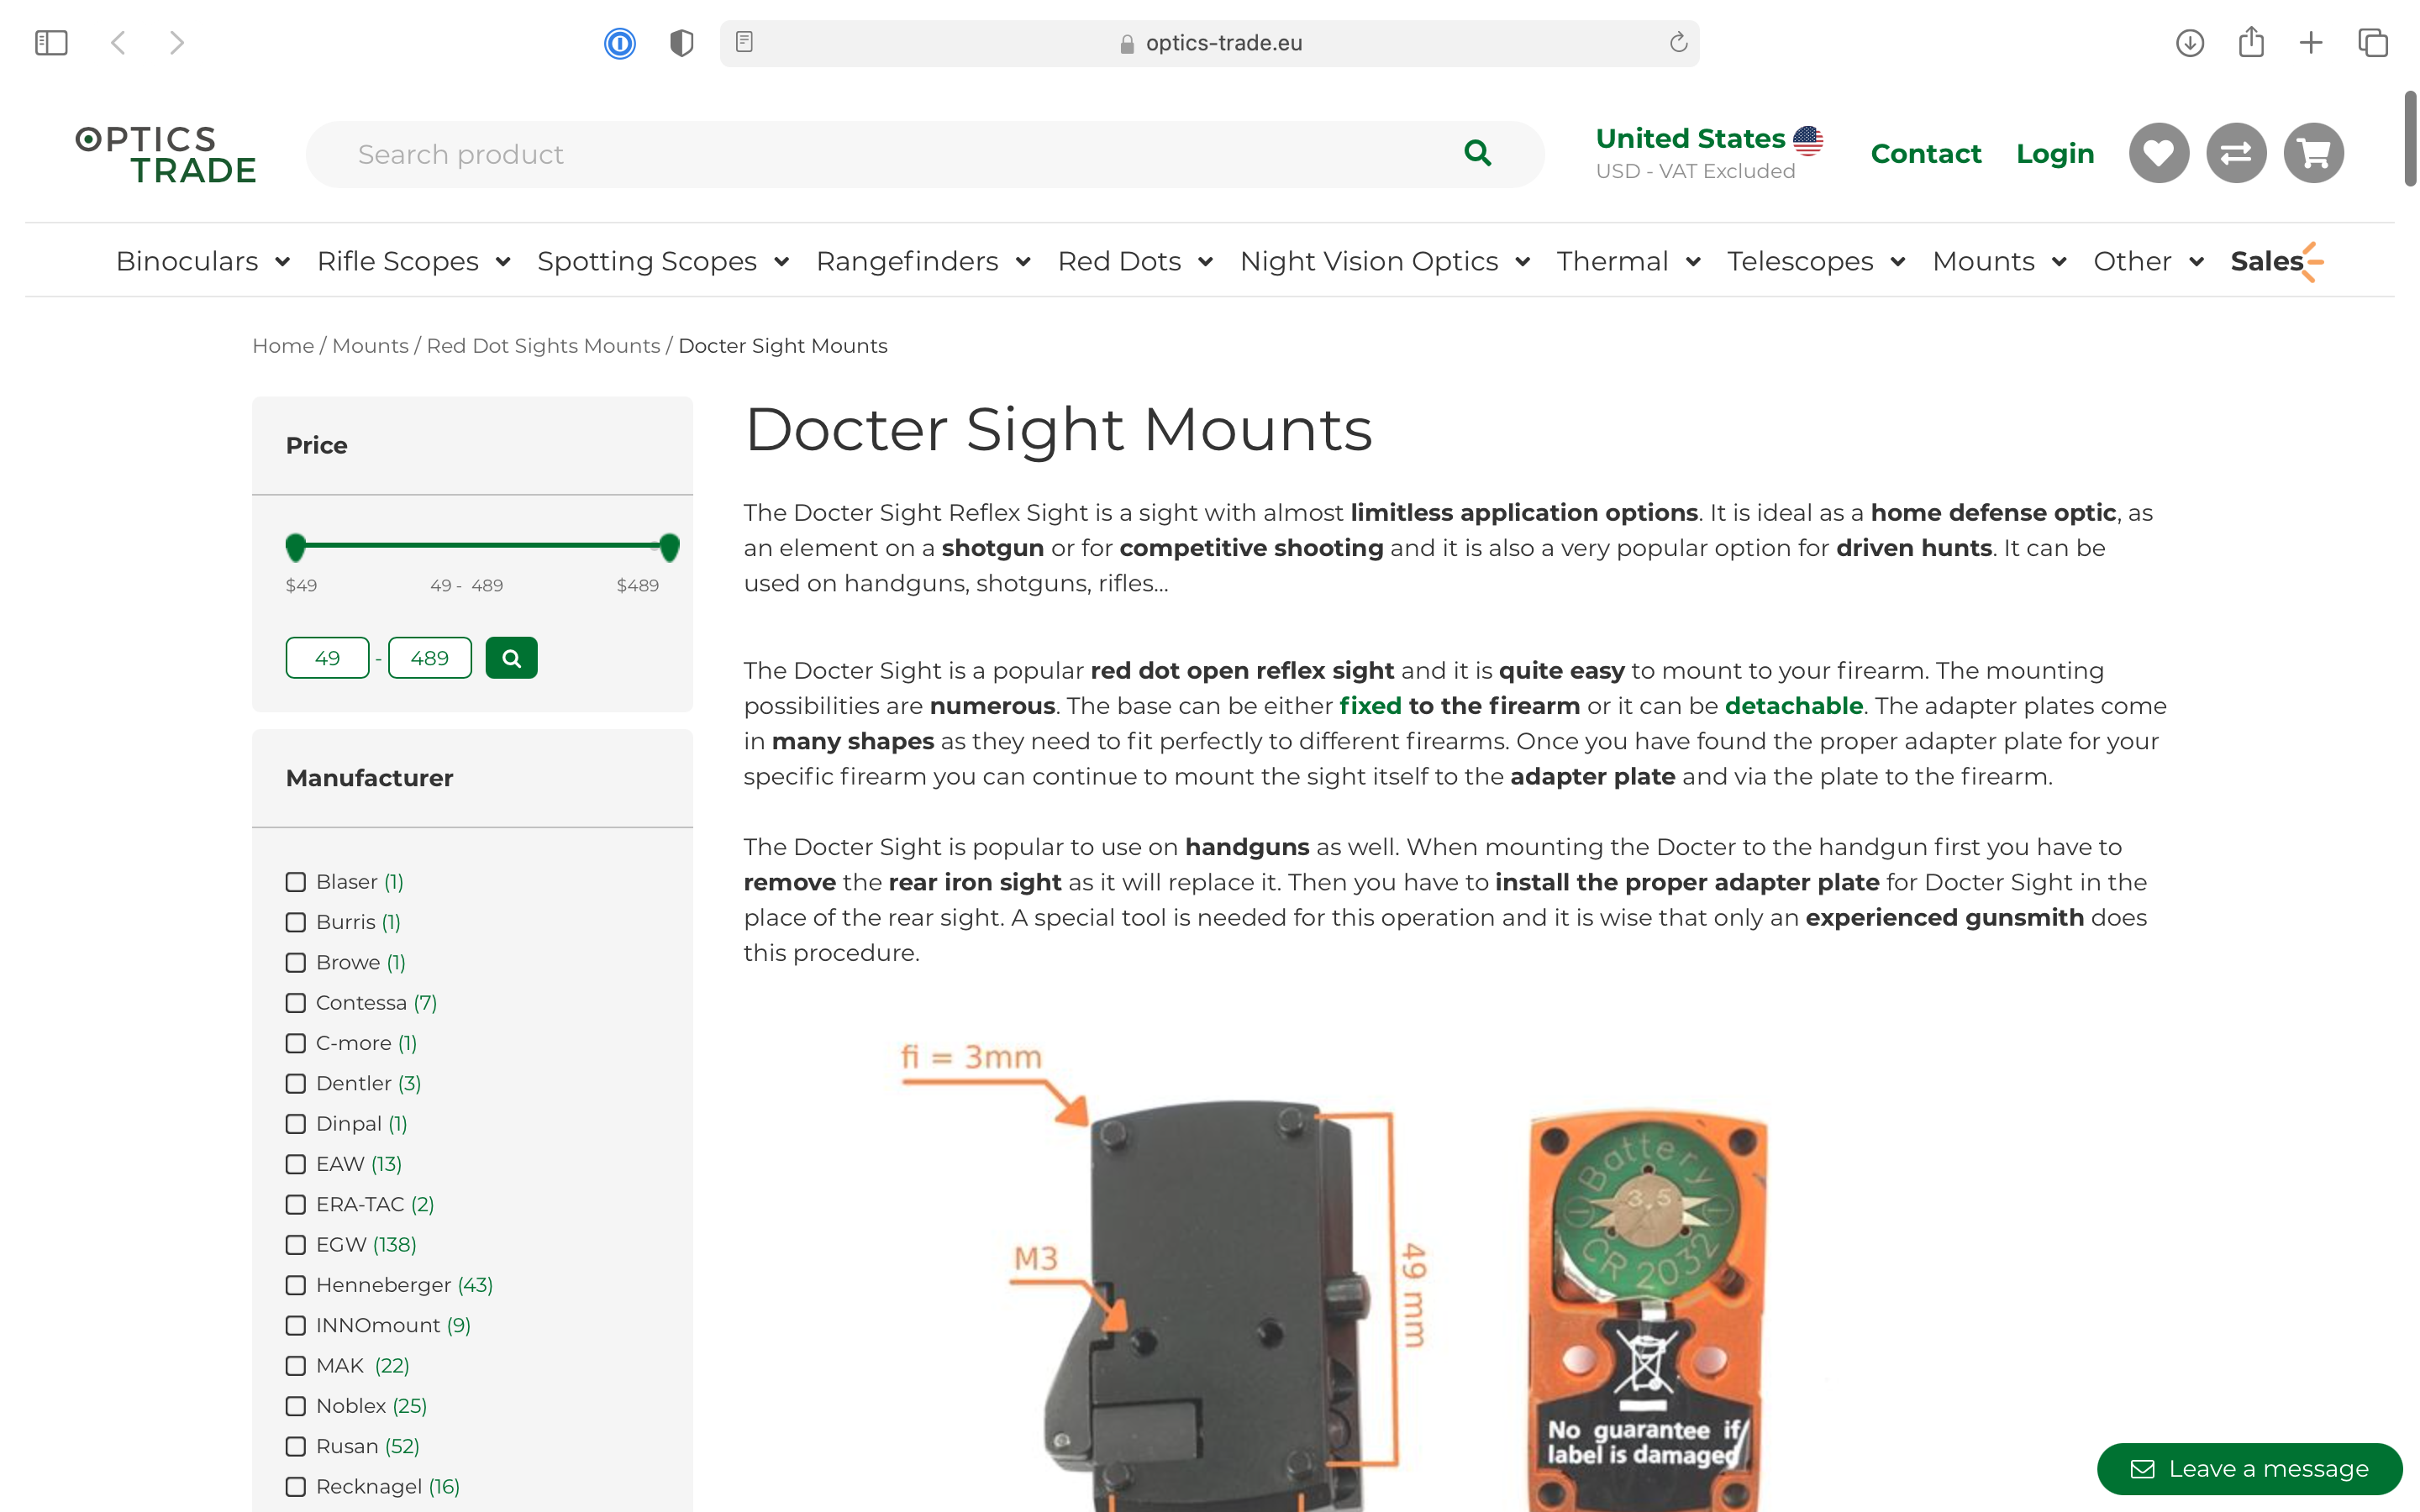Expand the Binoculars menu chevron

pyautogui.click(x=282, y=262)
